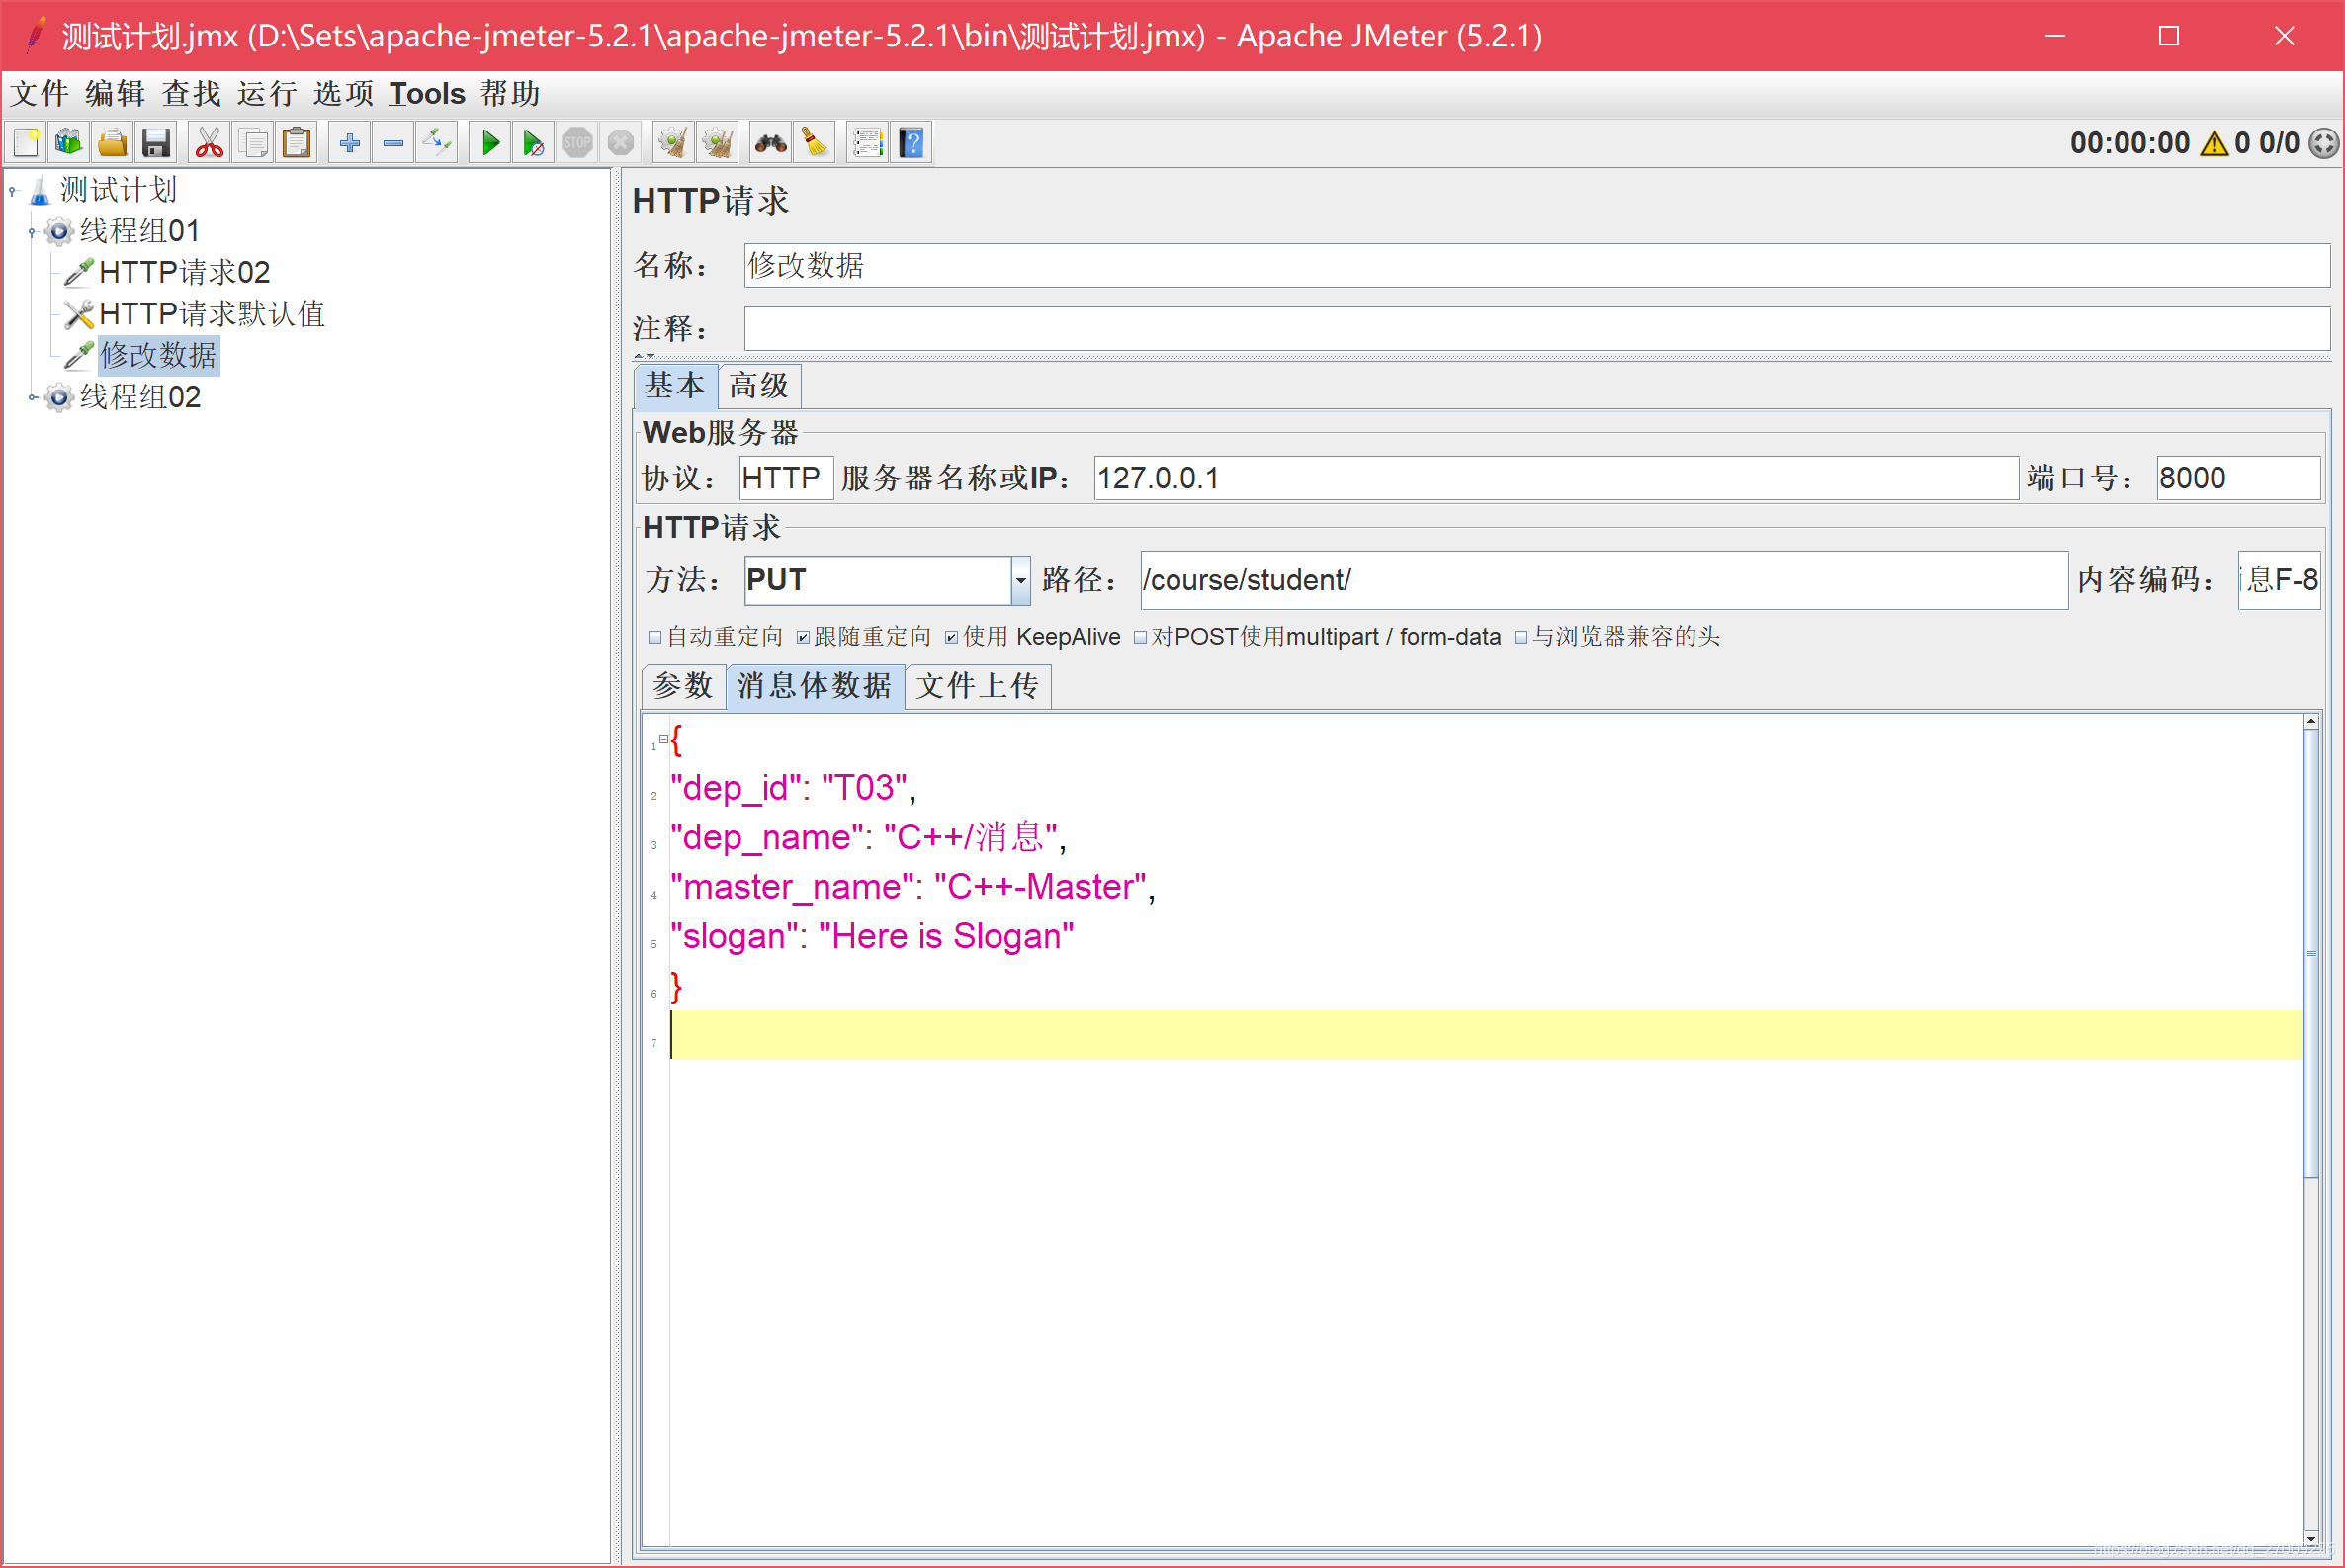2345x1568 pixels.
Task: Click the Reset Search yellow broom icon
Action: pos(815,143)
